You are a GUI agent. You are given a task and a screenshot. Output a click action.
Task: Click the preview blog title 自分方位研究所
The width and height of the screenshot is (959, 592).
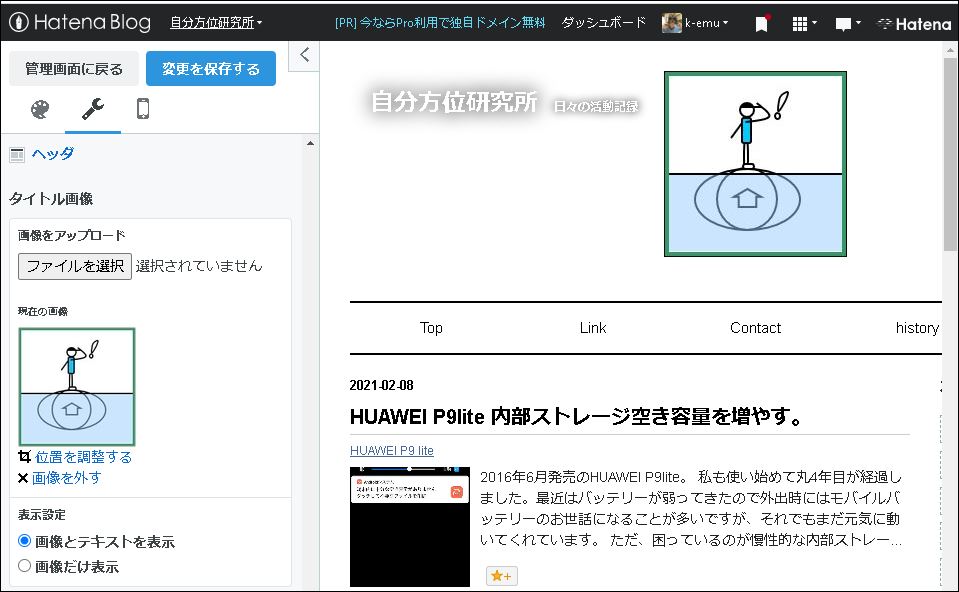point(454,102)
